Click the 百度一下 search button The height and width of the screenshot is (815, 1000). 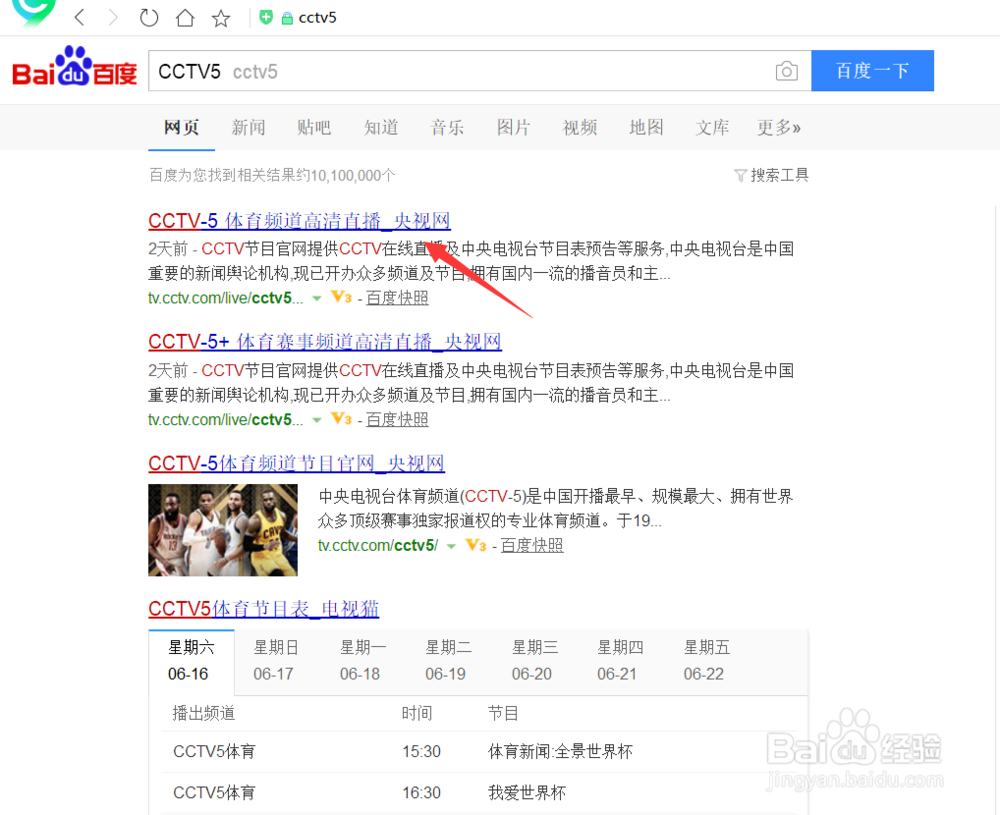click(x=872, y=71)
